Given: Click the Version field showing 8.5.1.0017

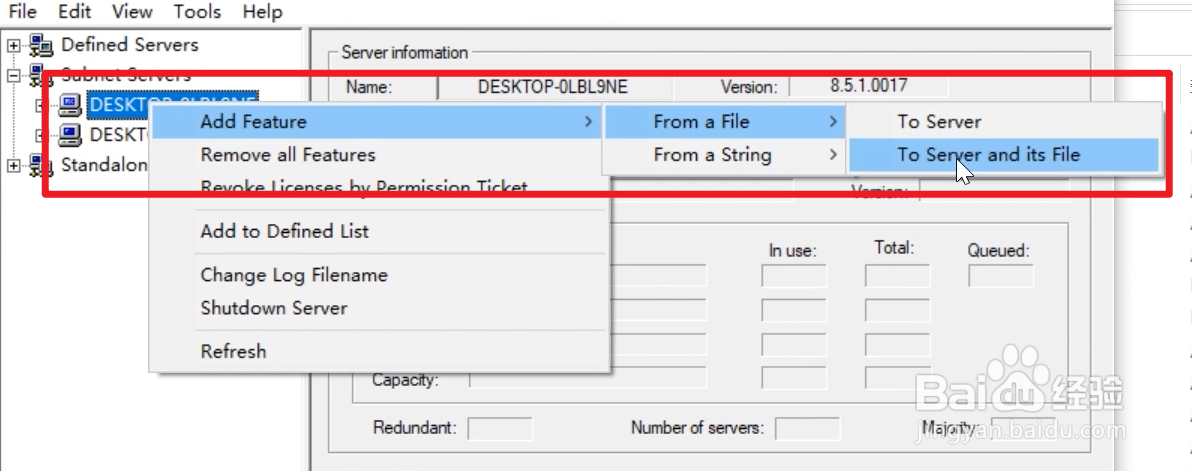Looking at the screenshot, I should pyautogui.click(x=869, y=86).
